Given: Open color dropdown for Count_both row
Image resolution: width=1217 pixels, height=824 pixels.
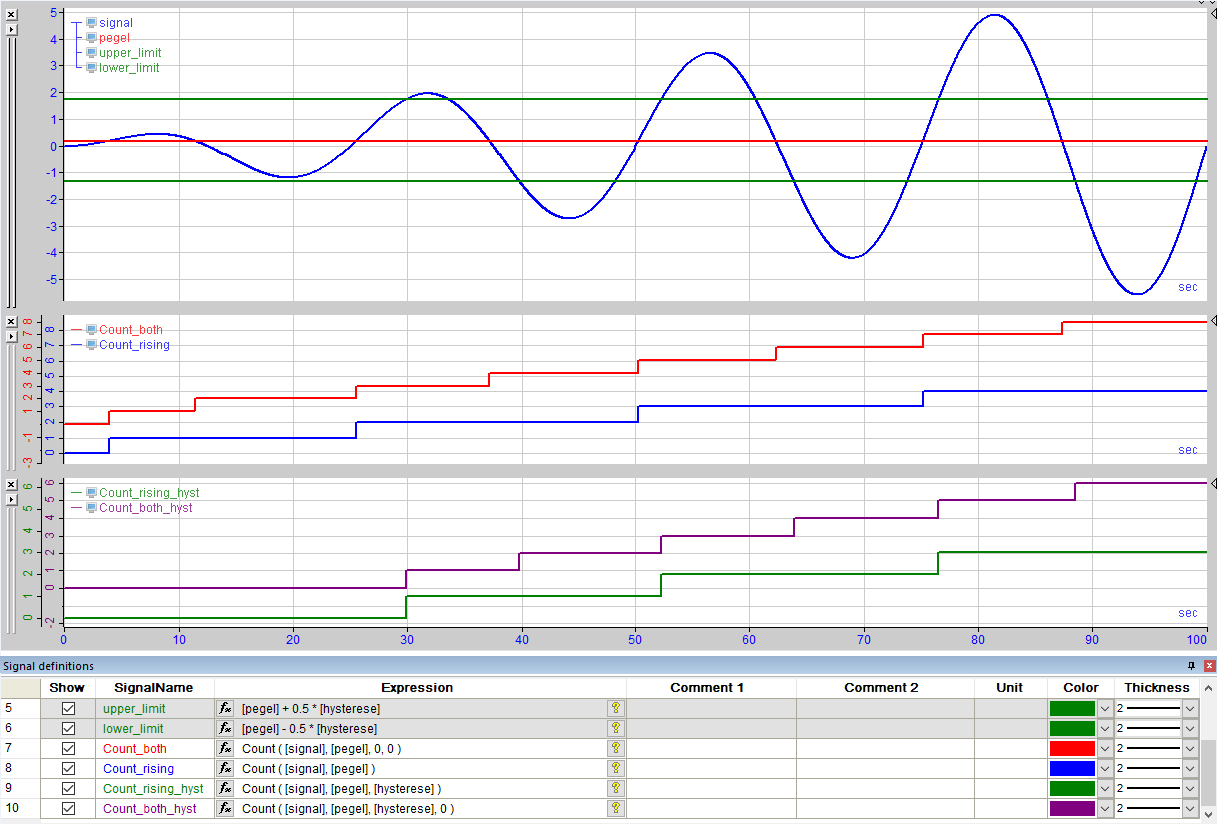Looking at the screenshot, I should [1105, 749].
